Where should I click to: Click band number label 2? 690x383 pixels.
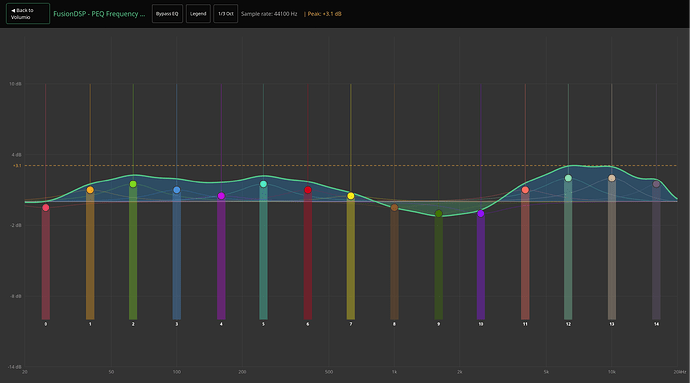pyautogui.click(x=133, y=324)
